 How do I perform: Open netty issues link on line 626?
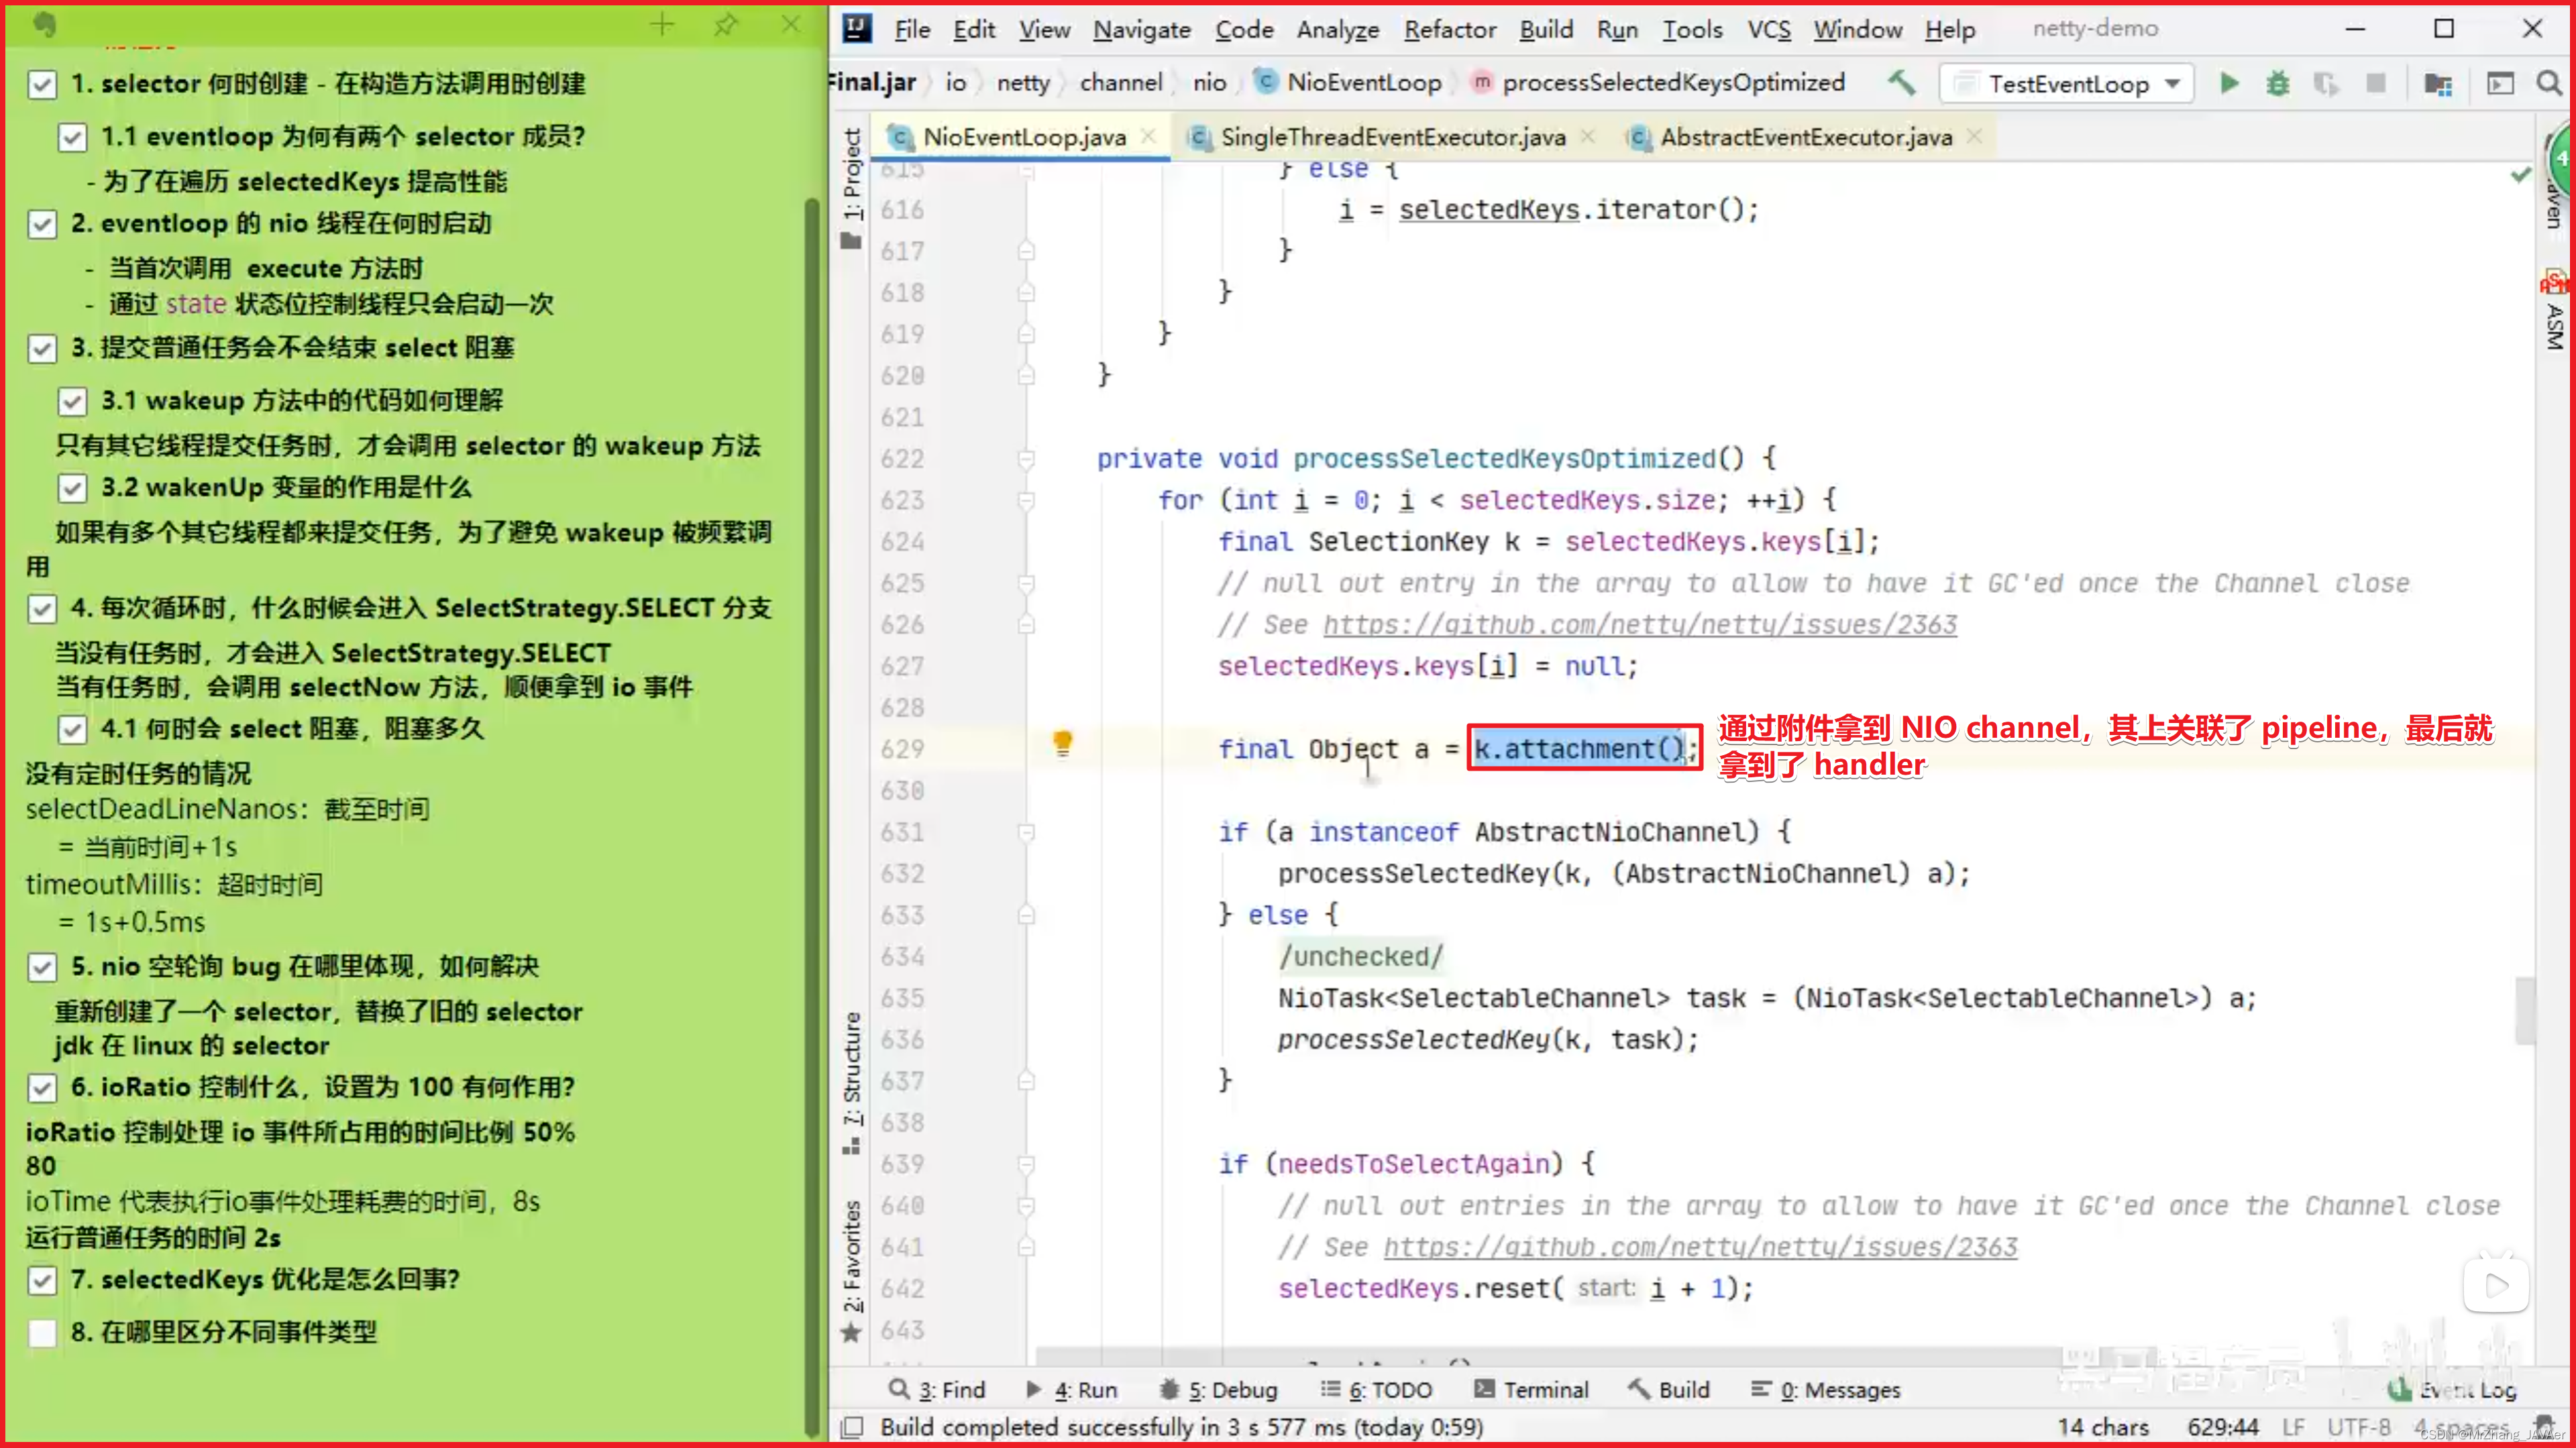coord(1640,625)
